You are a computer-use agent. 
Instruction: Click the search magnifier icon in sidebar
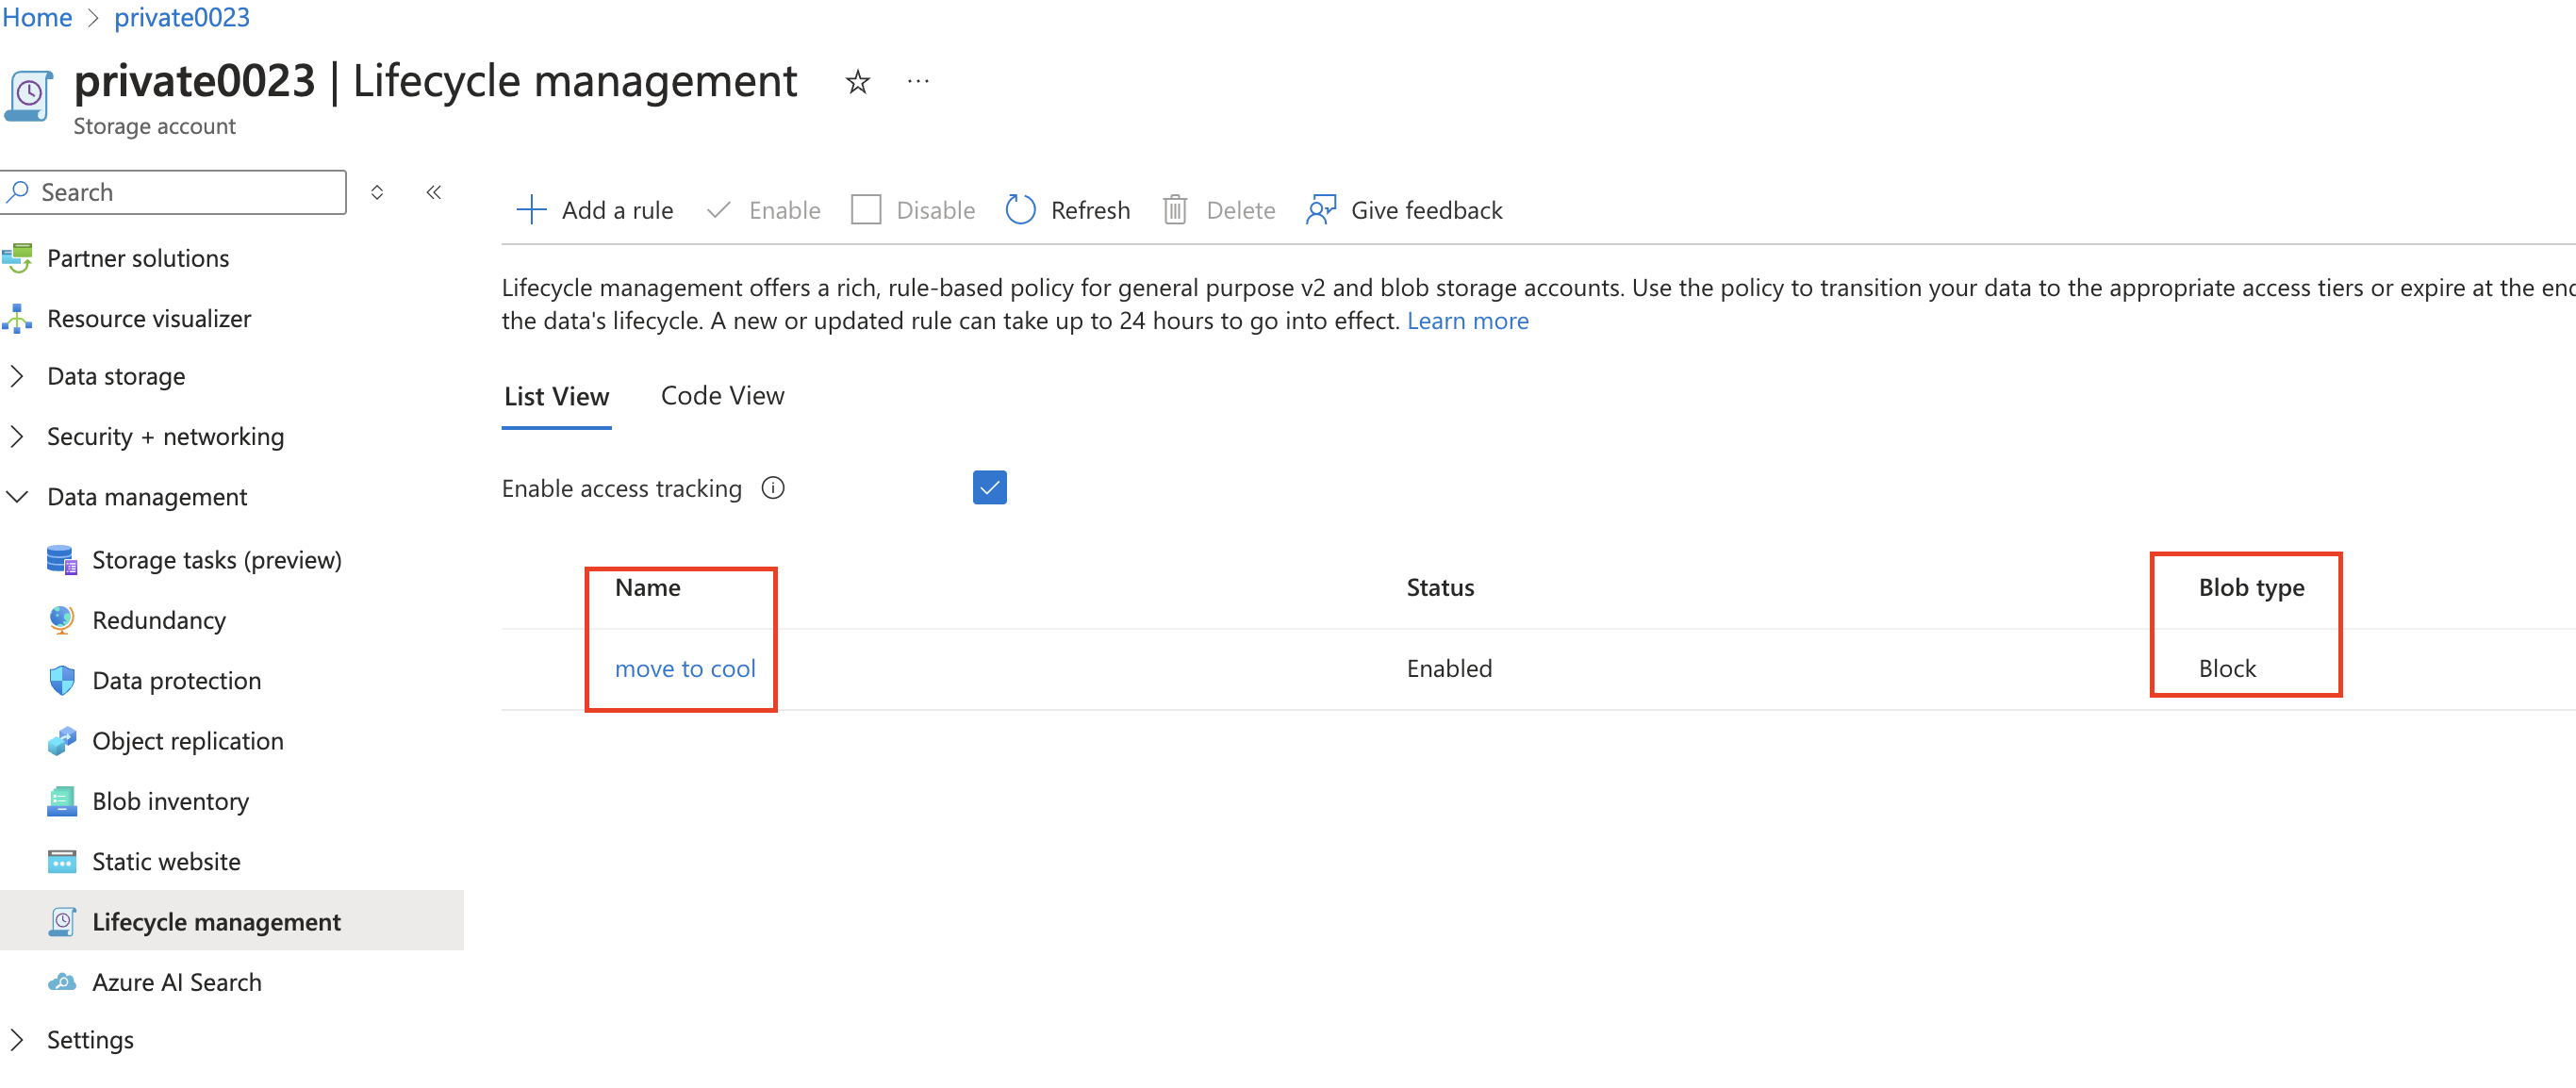click(18, 191)
